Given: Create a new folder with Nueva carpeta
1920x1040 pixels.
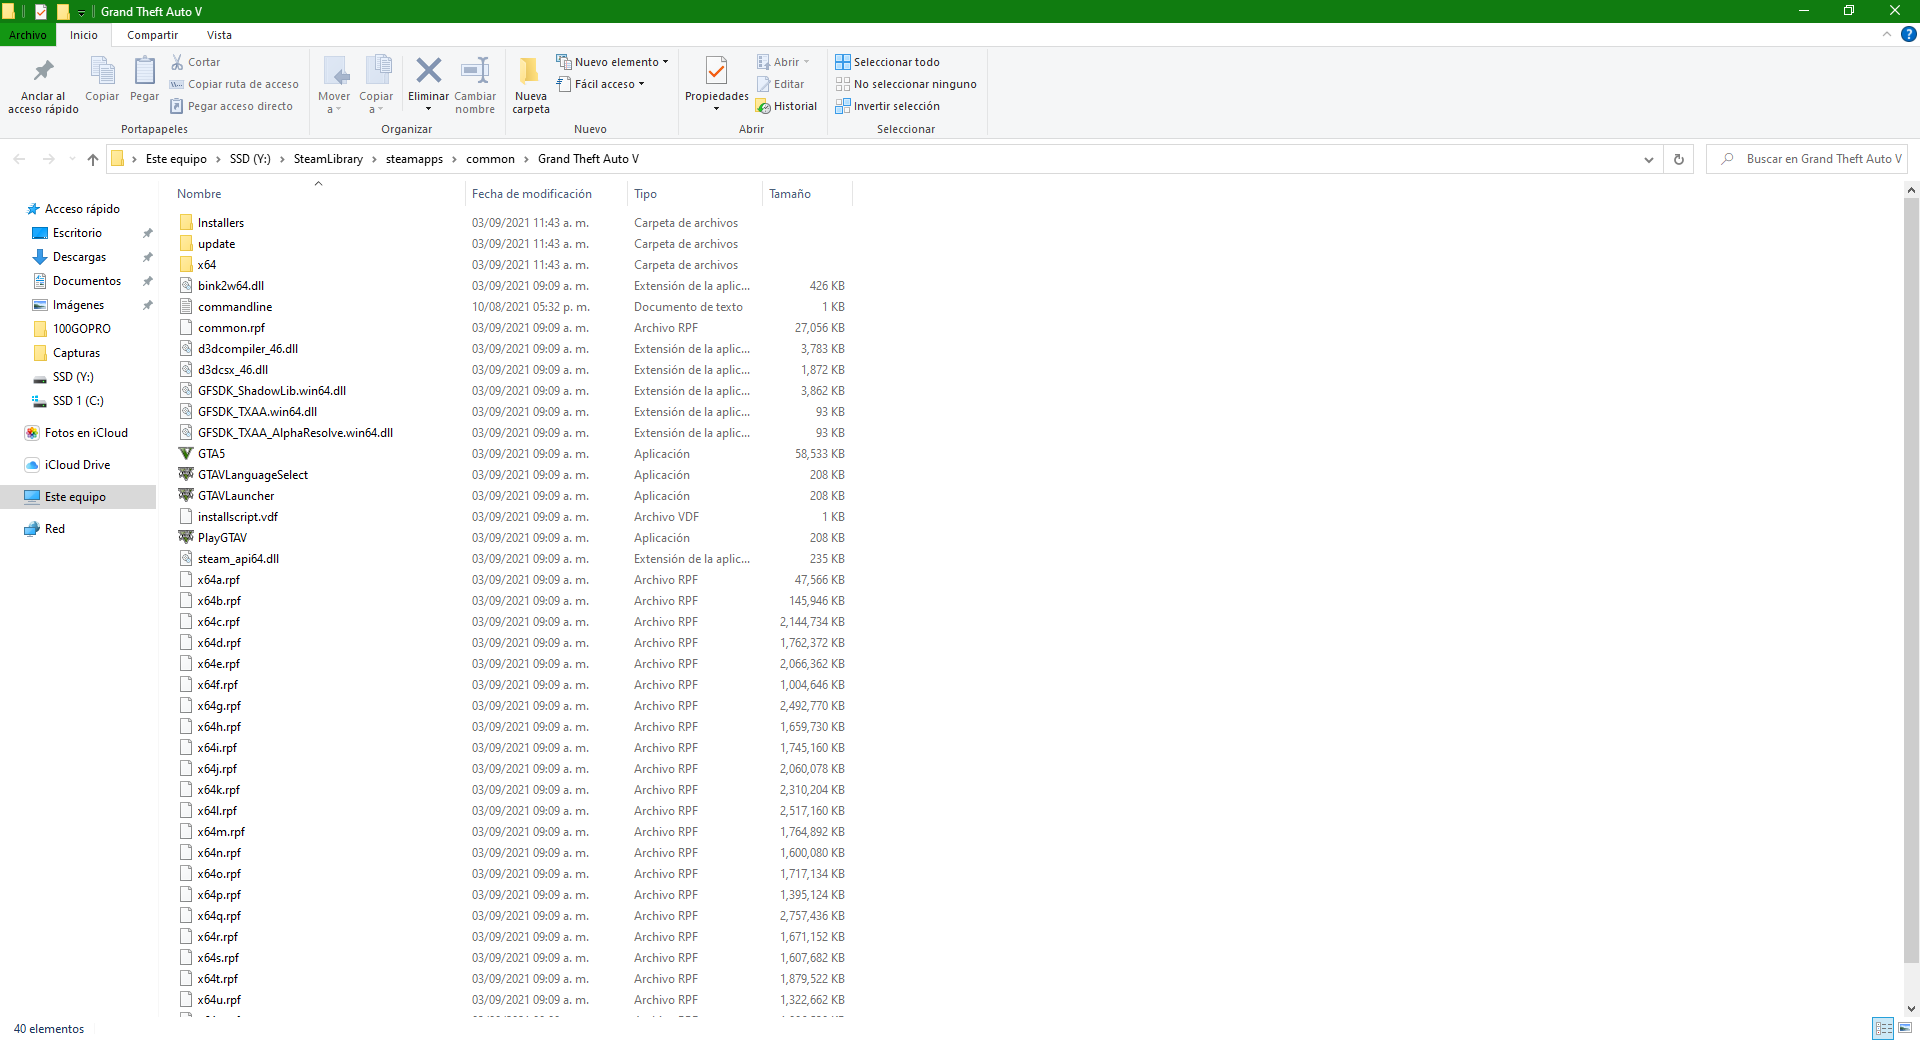Looking at the screenshot, I should [530, 72].
